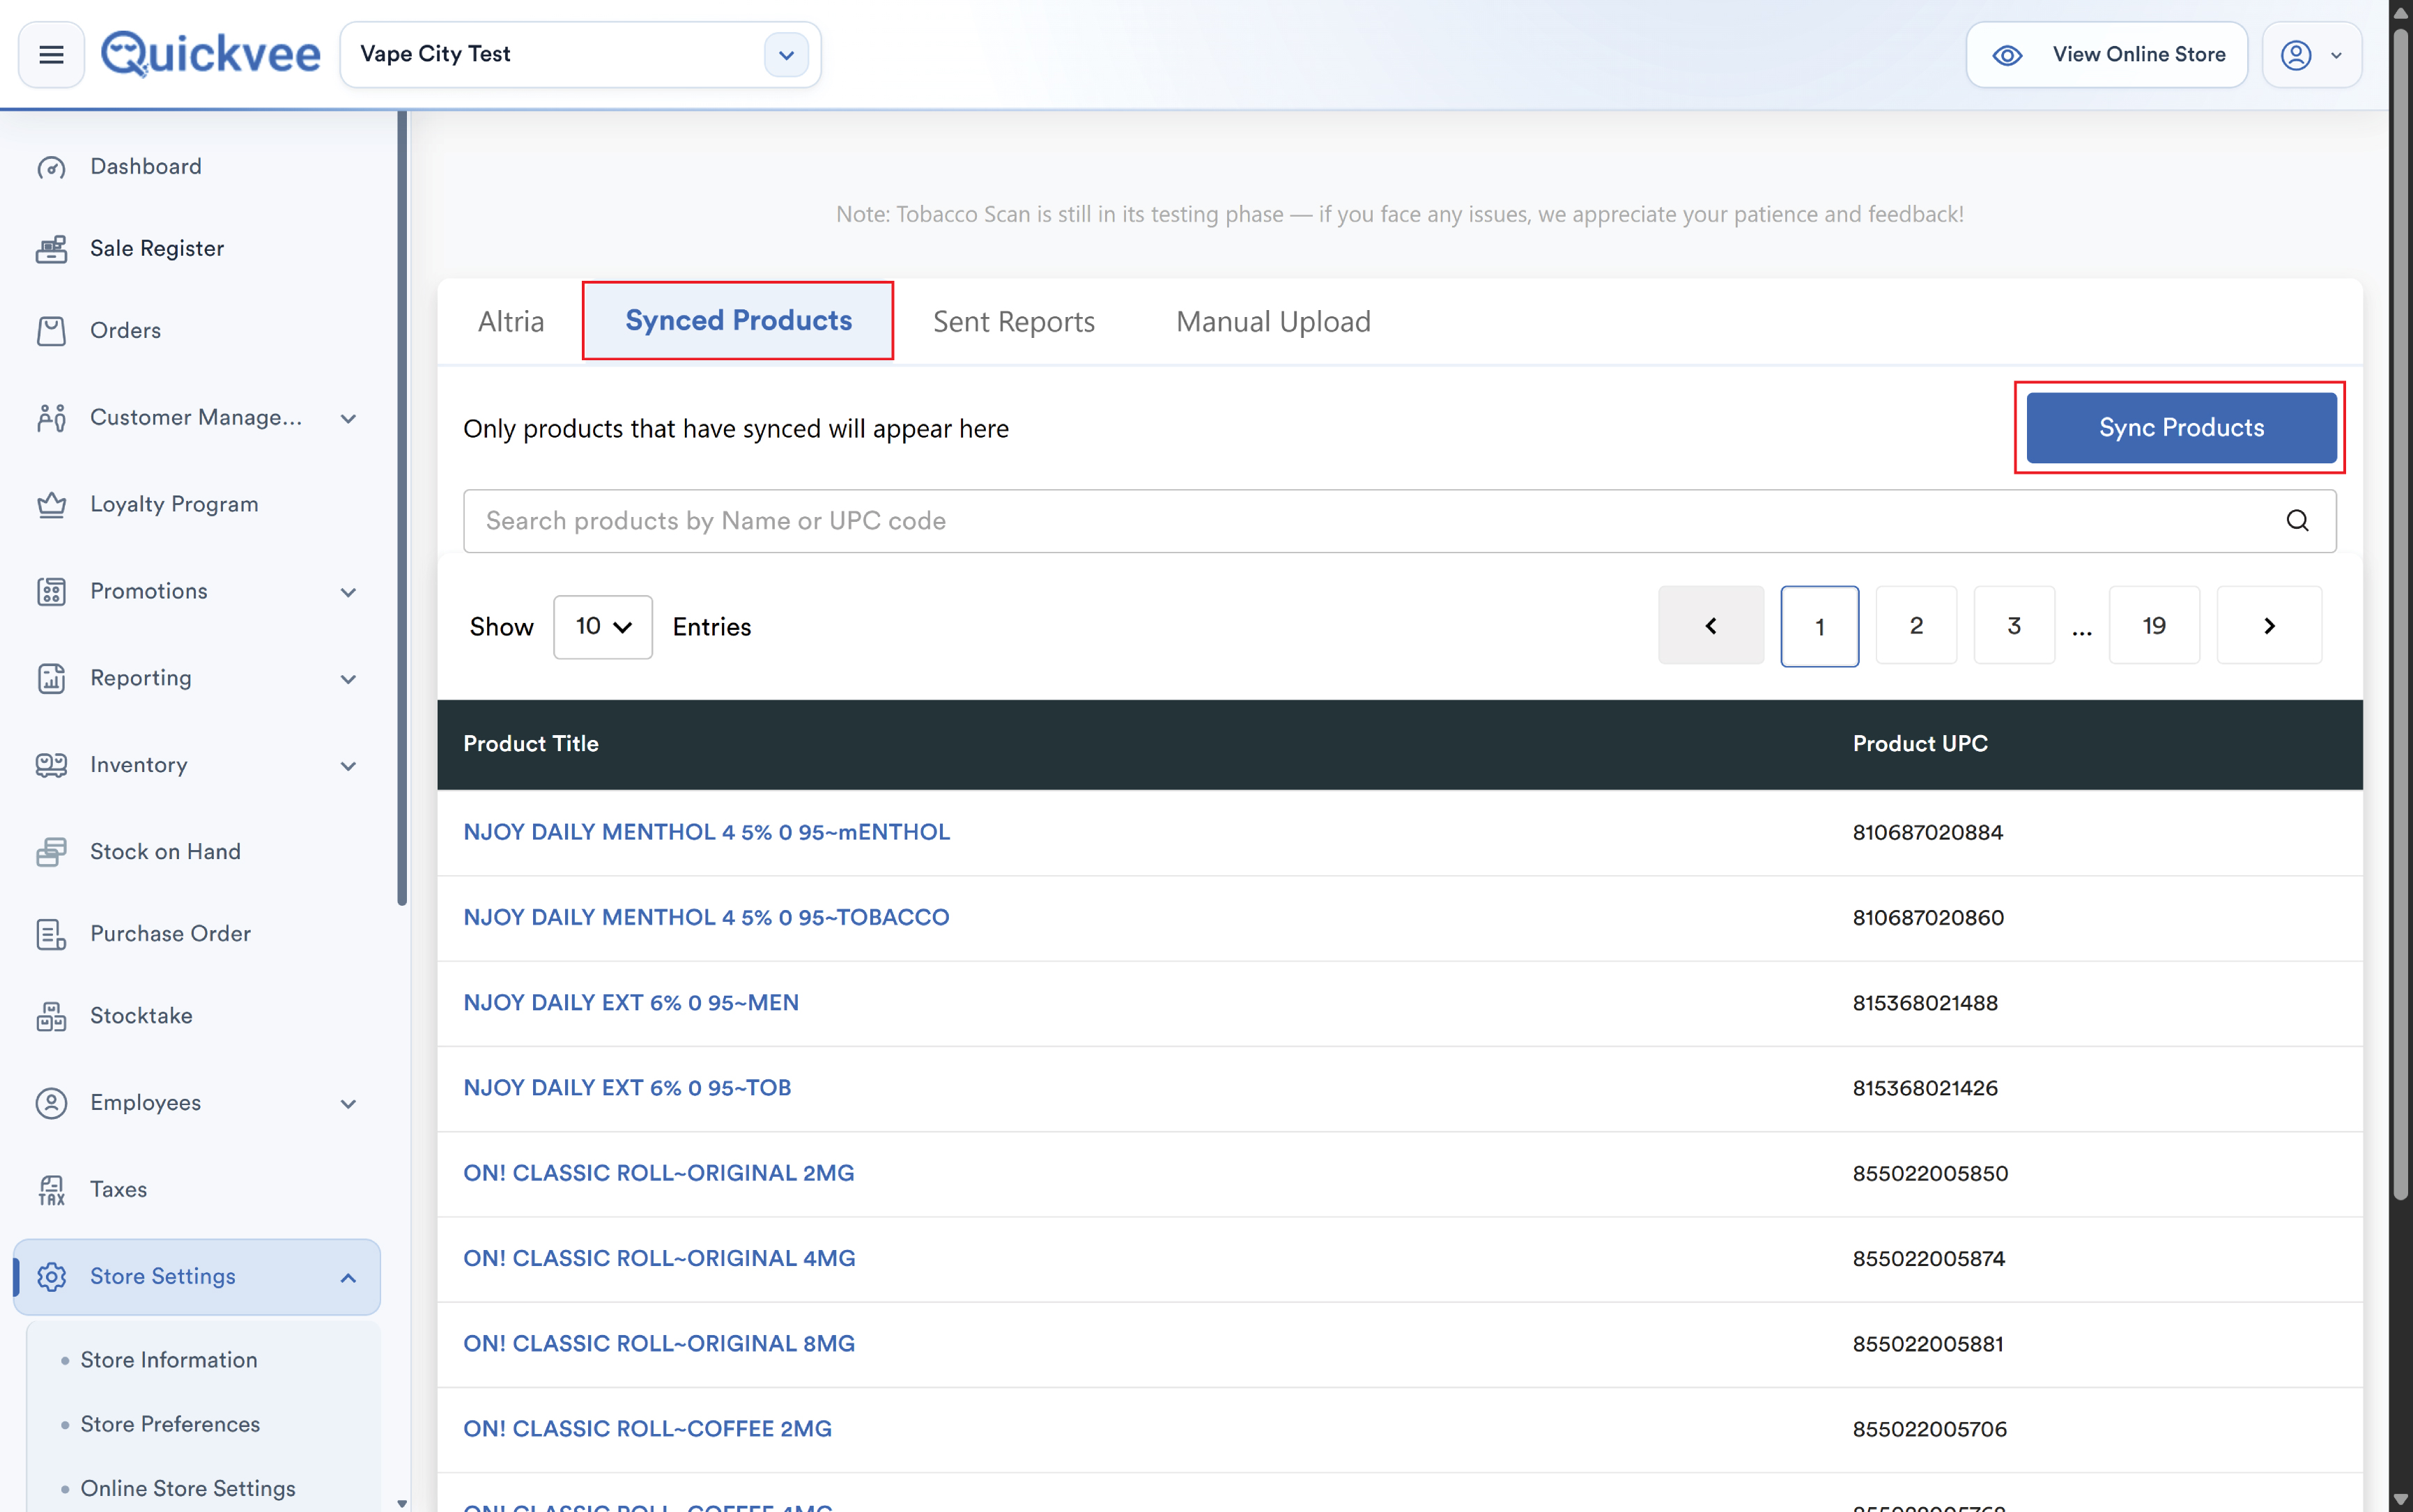Screen dimensions: 2413x1512
Task: Click the Taxes icon
Action: coord(51,1190)
